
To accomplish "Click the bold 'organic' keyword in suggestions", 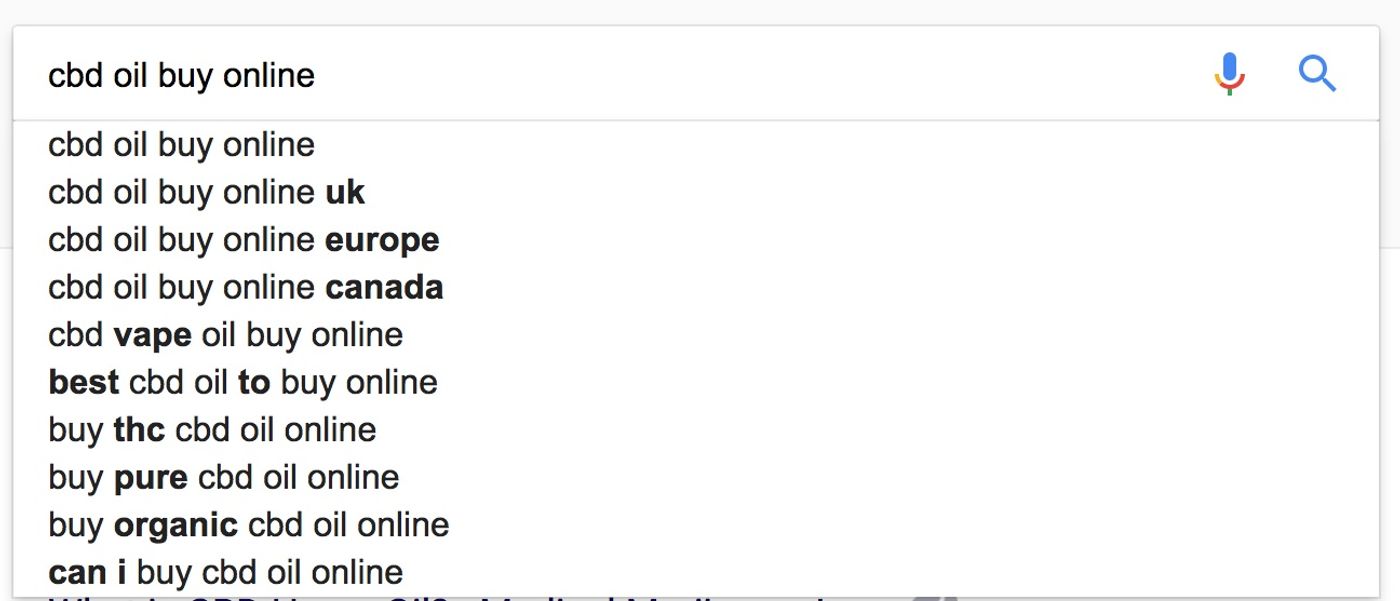I will pyautogui.click(x=176, y=526).
